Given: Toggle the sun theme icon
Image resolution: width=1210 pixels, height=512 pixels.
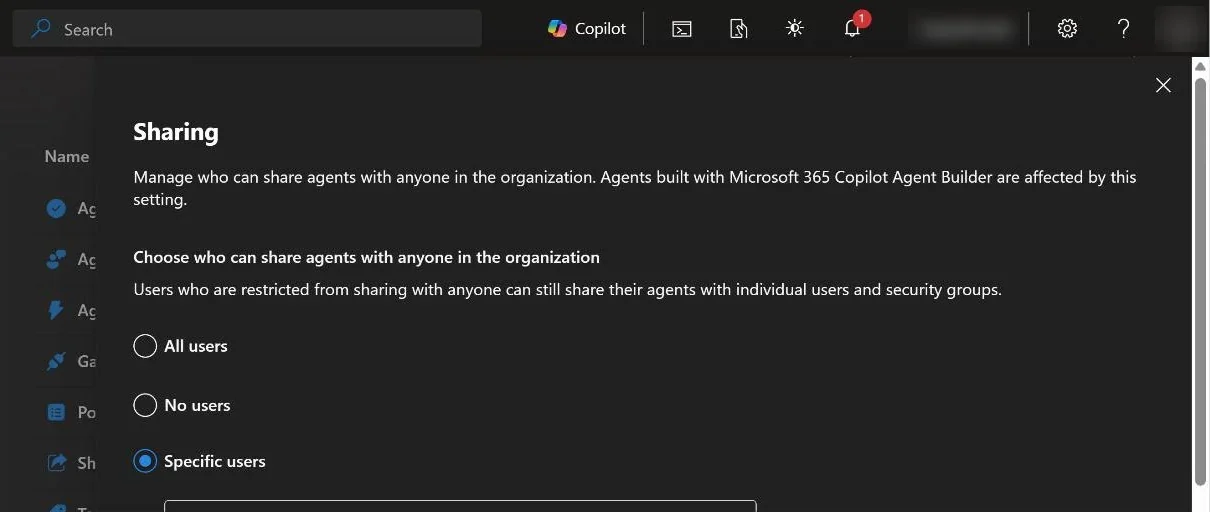Looking at the screenshot, I should click(x=795, y=28).
